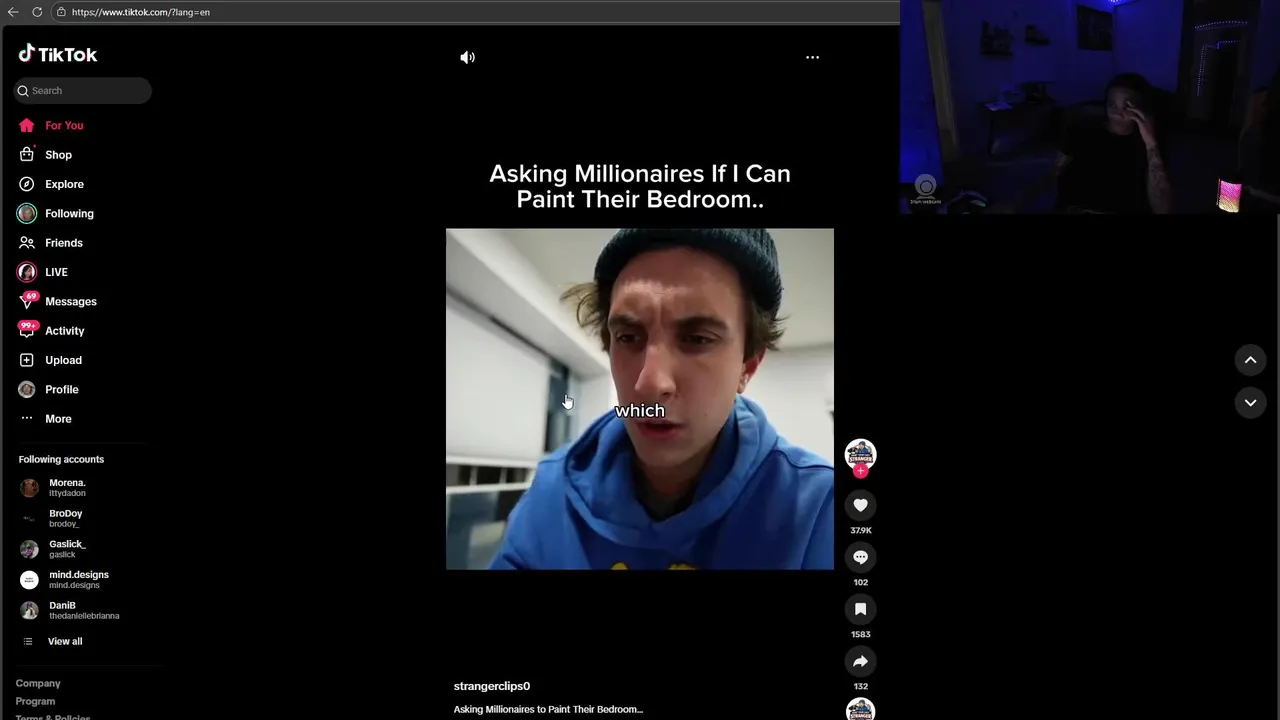Go to next video down arrow
Image resolution: width=1280 pixels, height=720 pixels.
[1250, 402]
